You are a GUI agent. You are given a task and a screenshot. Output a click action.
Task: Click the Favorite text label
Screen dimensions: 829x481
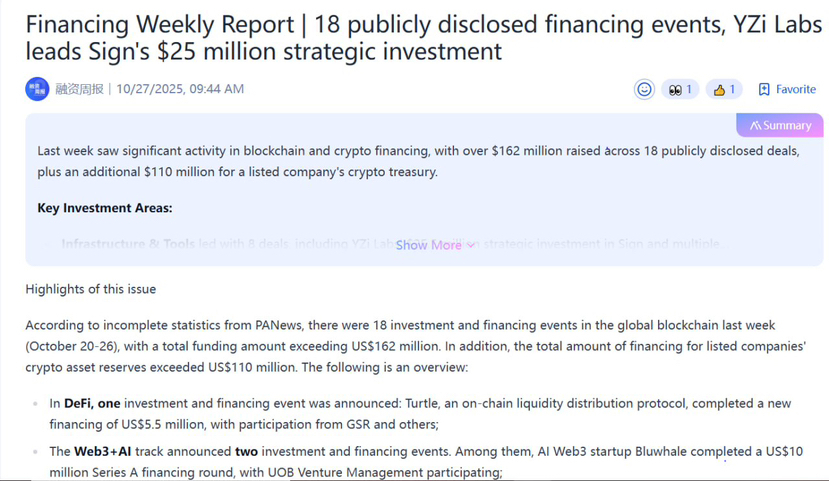point(796,89)
